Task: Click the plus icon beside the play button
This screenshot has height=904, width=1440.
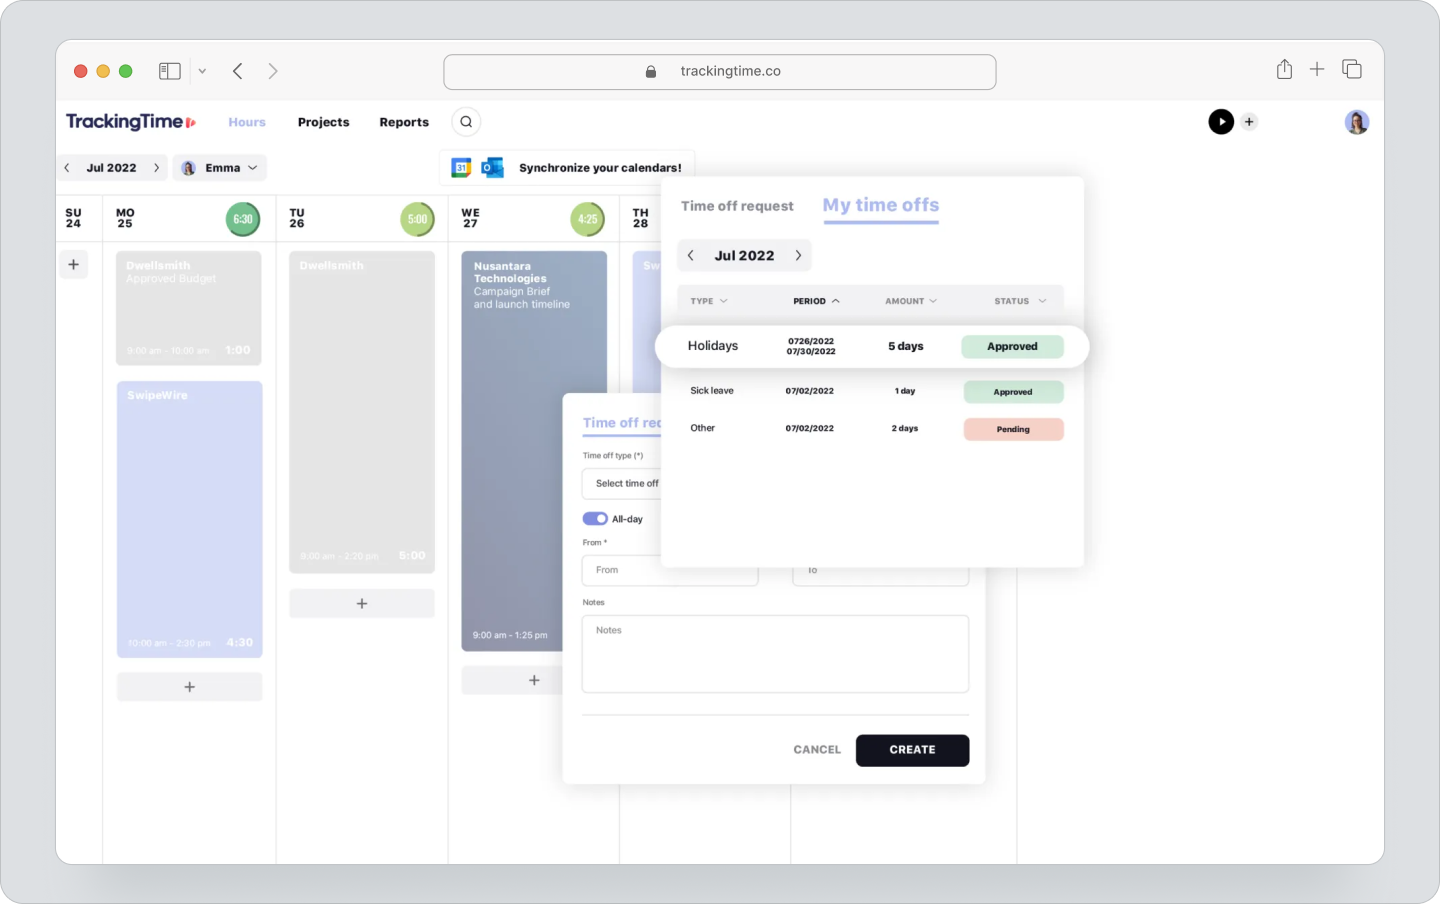Action: click(1249, 121)
